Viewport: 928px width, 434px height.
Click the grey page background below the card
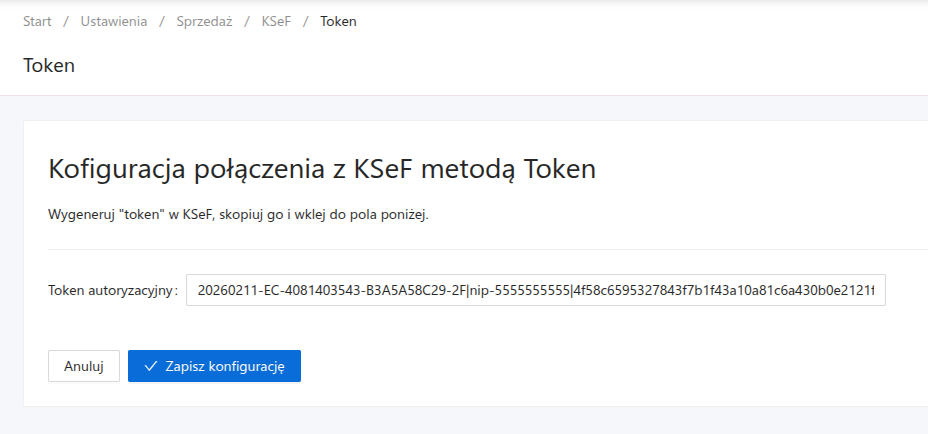[x=460, y=421]
